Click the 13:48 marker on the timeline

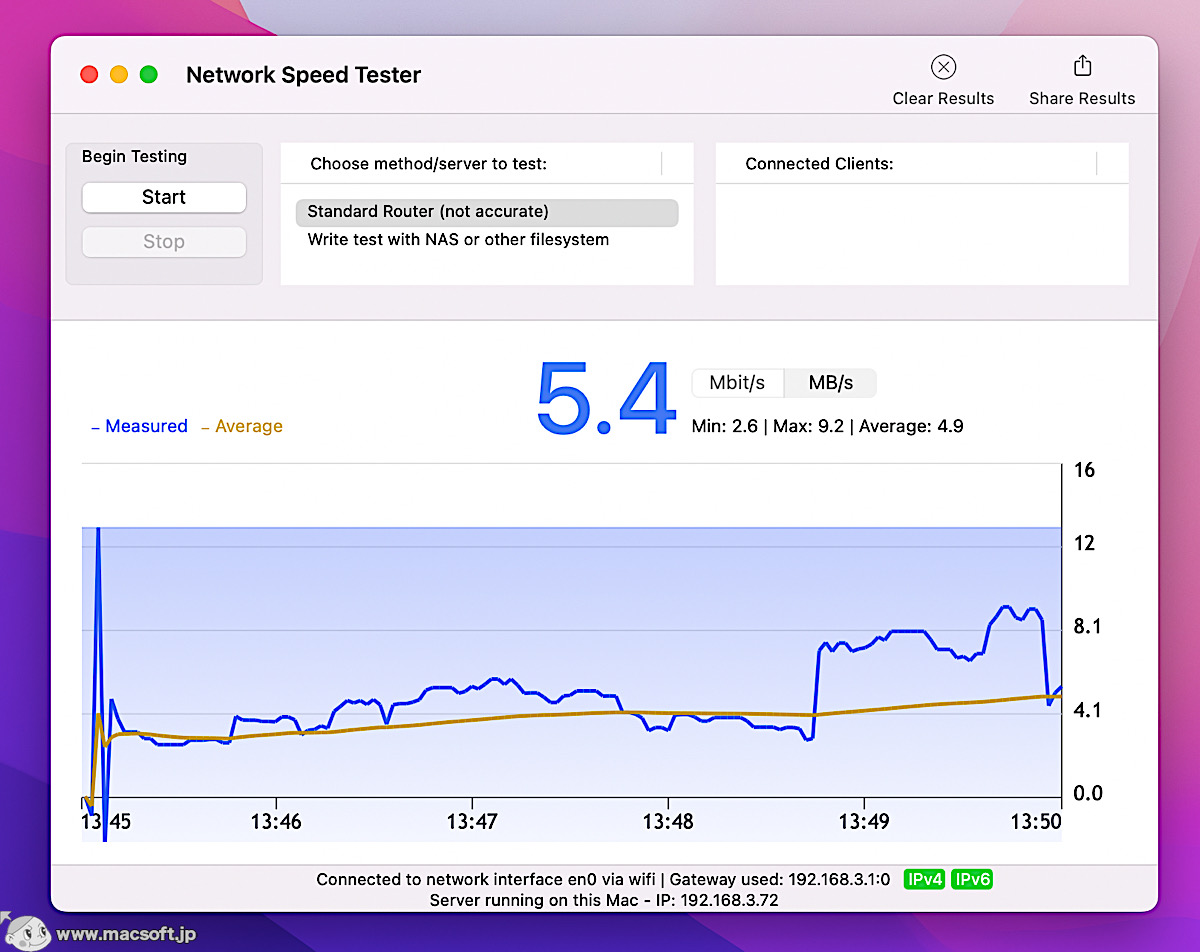pos(667,821)
